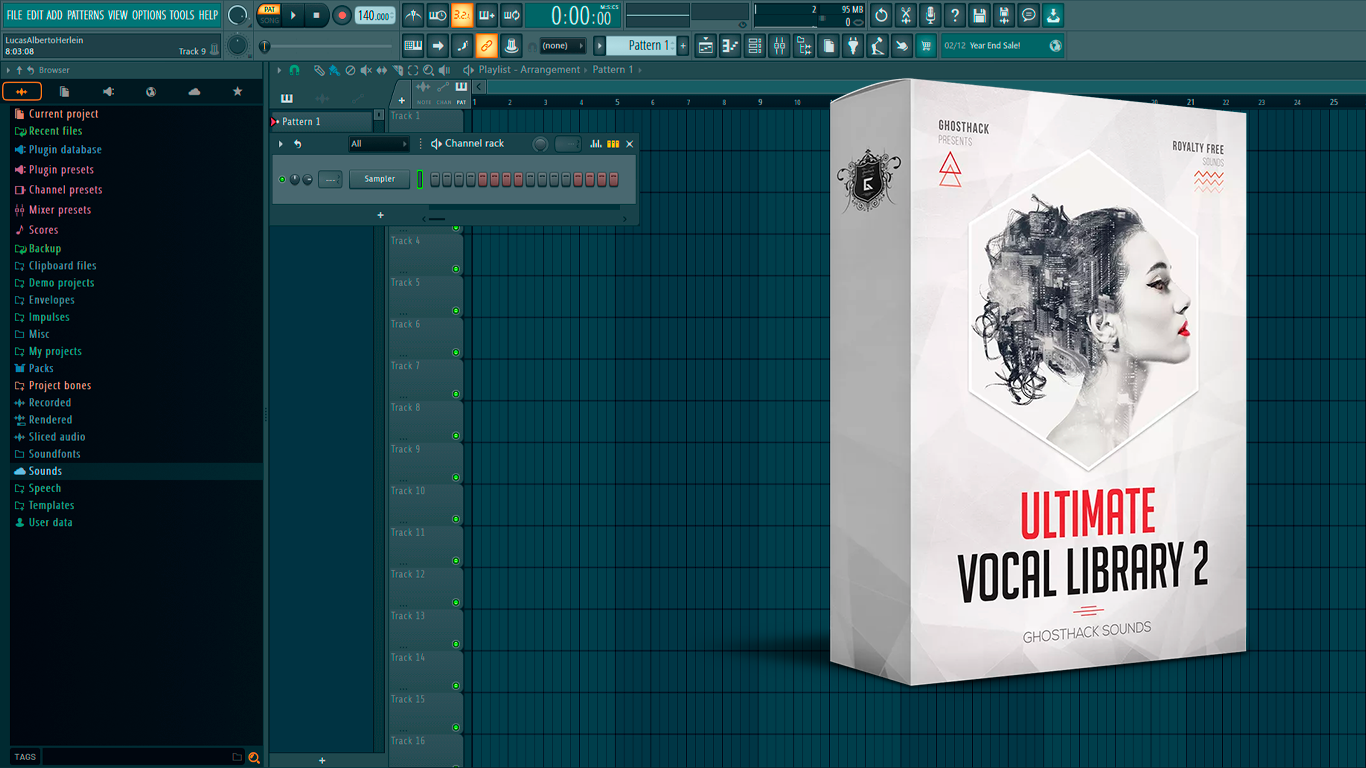Click the chat bubble icon
This screenshot has height=768, width=1366.
[1028, 15]
